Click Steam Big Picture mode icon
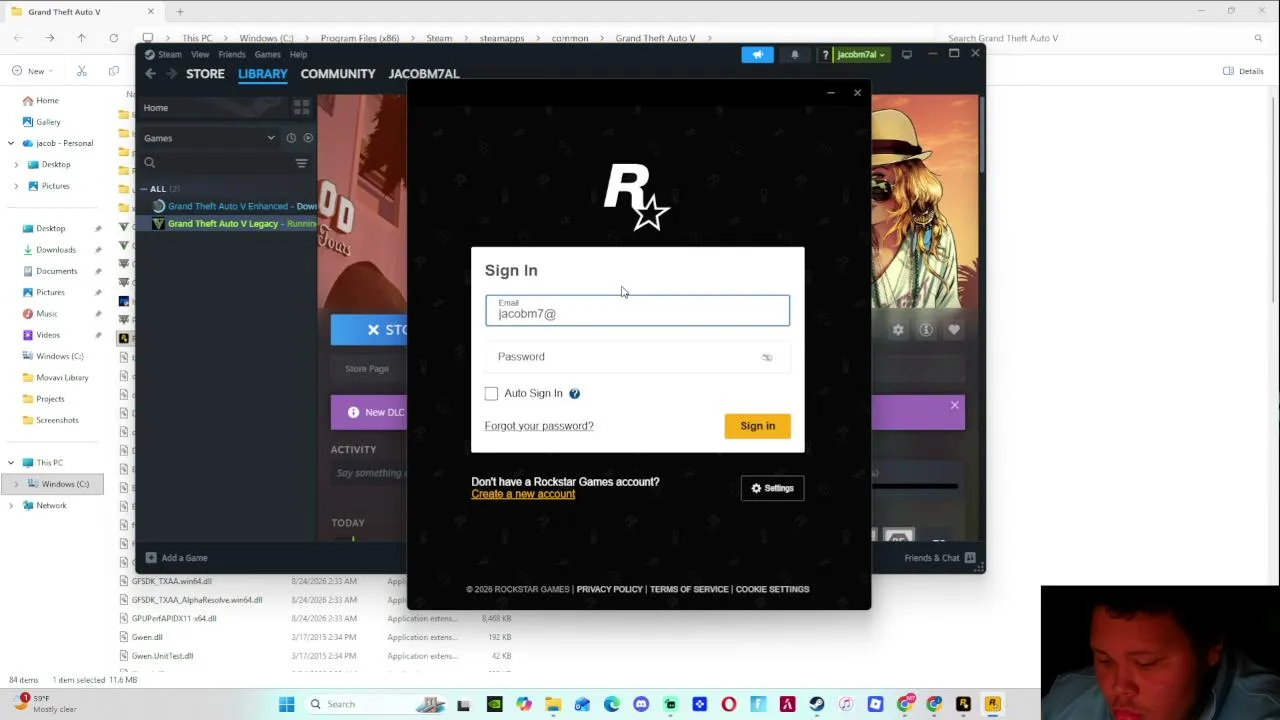 907,55
